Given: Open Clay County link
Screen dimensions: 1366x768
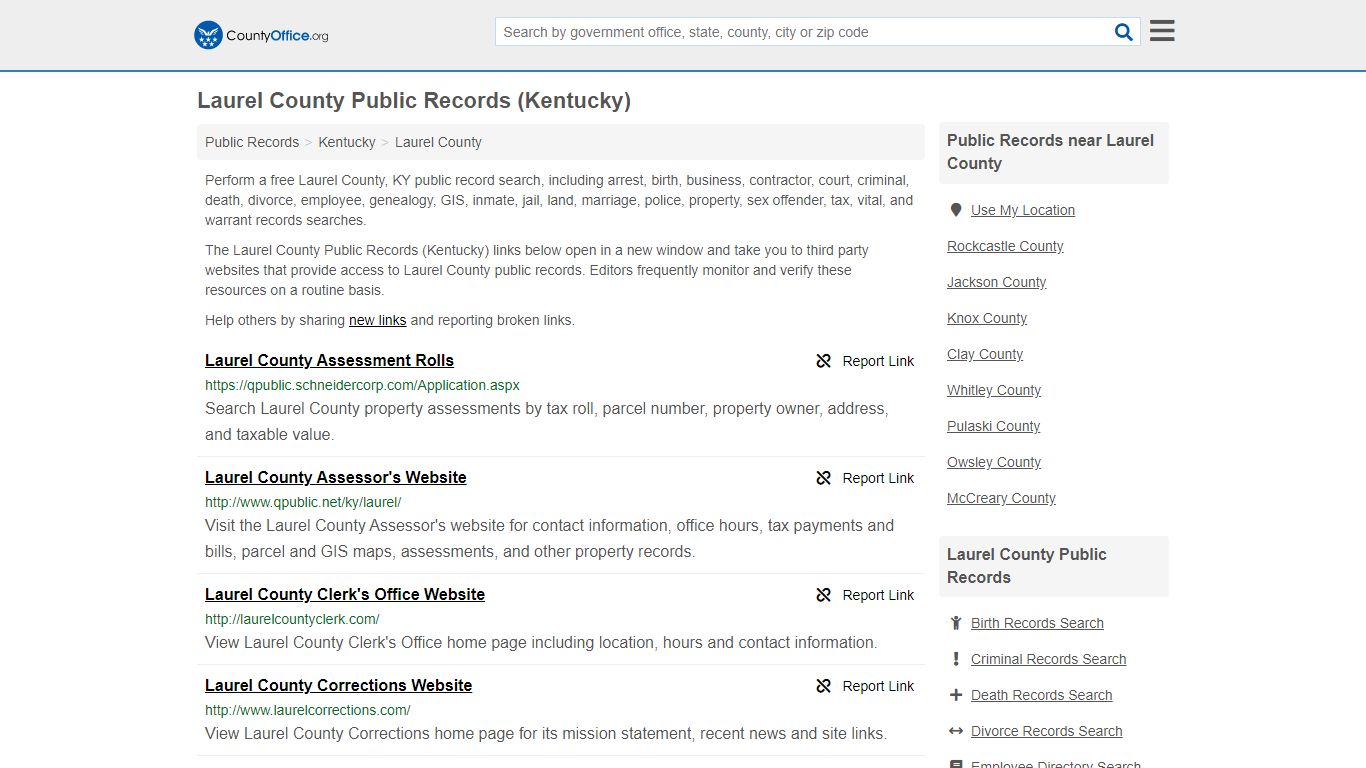Looking at the screenshot, I should coord(985,354).
